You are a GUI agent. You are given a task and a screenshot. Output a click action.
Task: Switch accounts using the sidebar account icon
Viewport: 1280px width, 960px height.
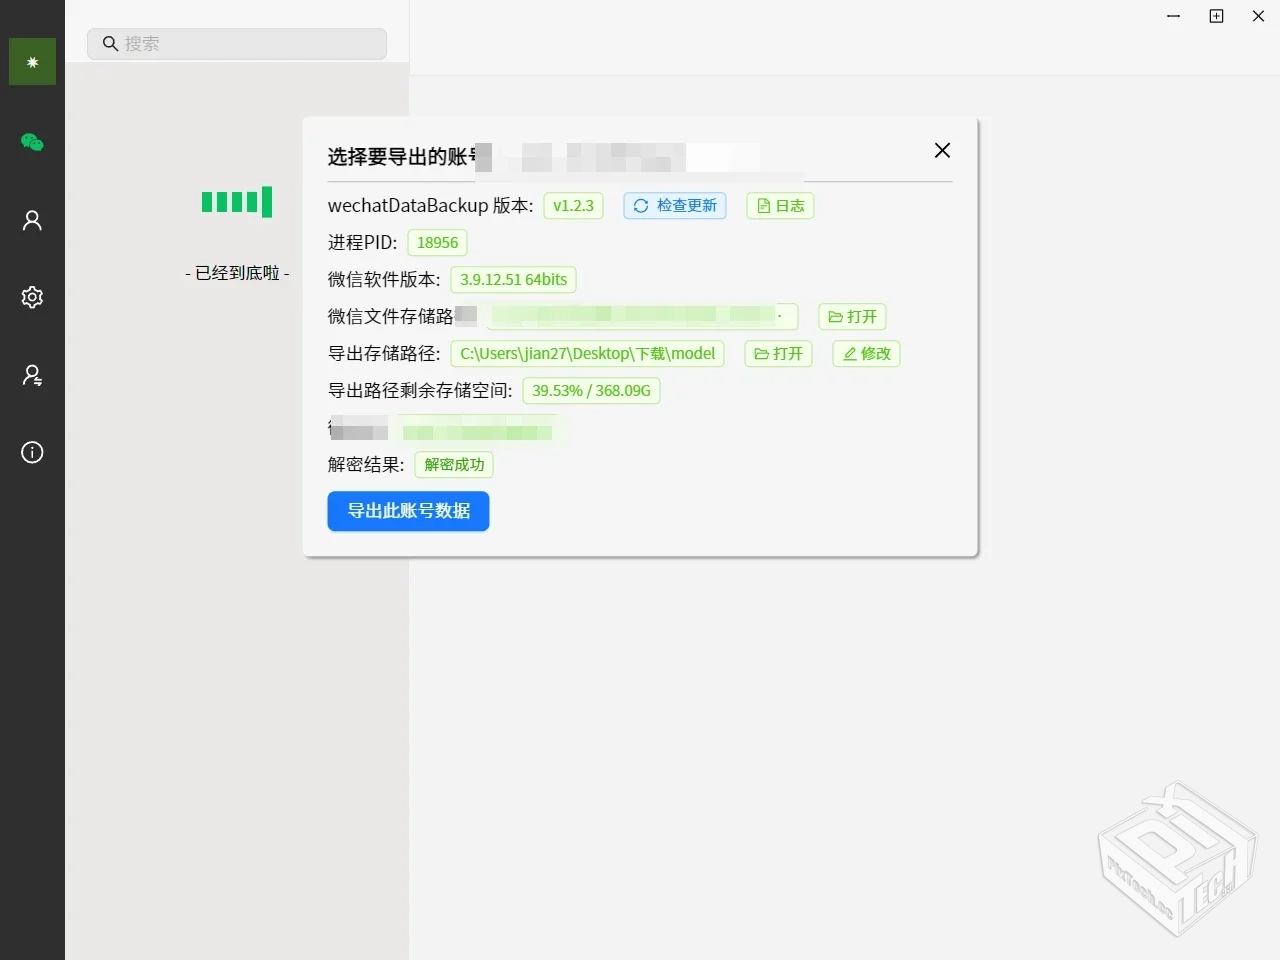pos(32,374)
